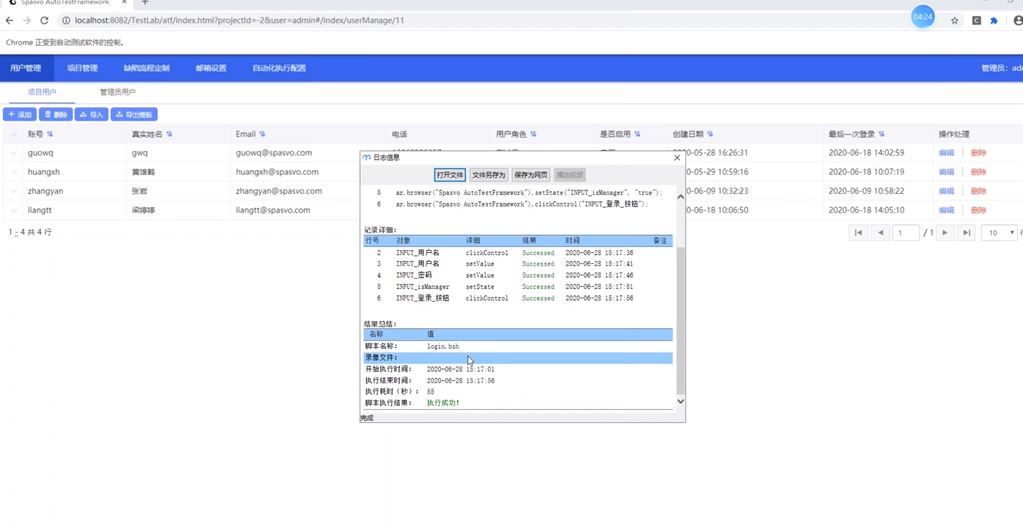Sort by the 创建日期 column sort icon

[x=710, y=134]
